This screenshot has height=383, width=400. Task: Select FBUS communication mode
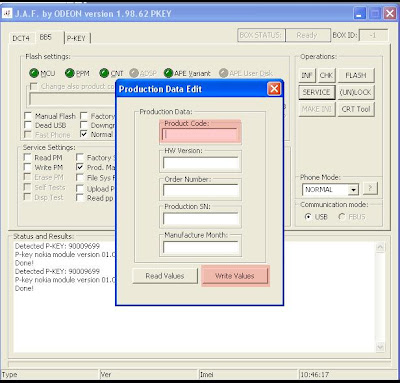click(342, 217)
